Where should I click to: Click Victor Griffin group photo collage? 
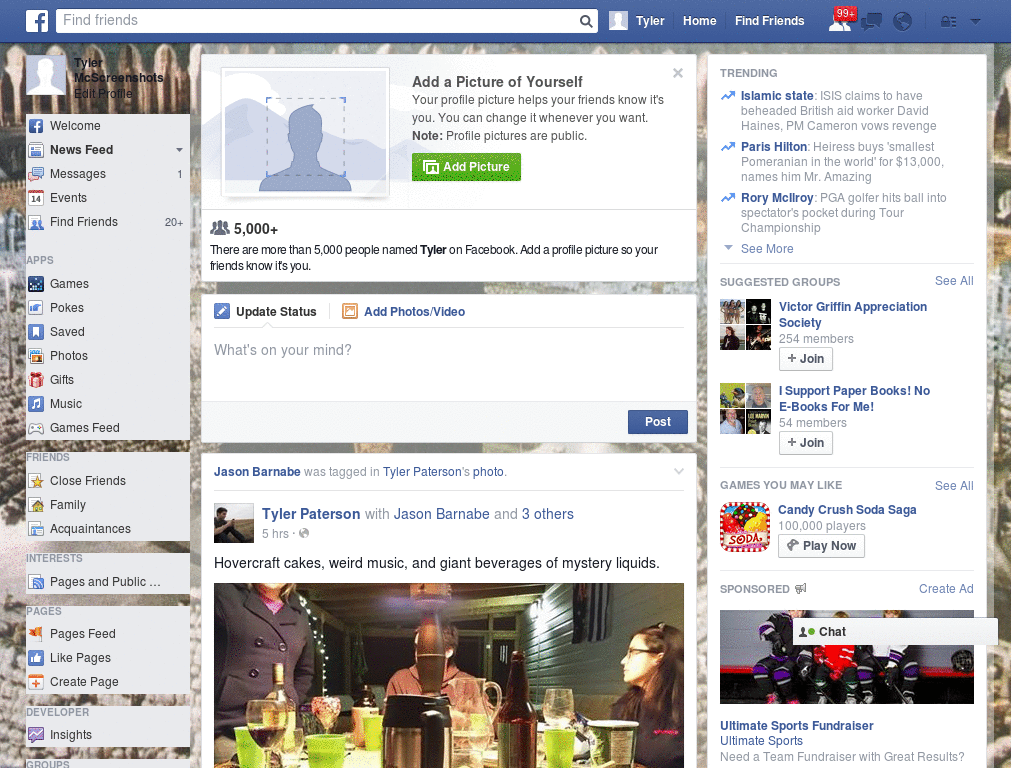pyautogui.click(x=745, y=325)
